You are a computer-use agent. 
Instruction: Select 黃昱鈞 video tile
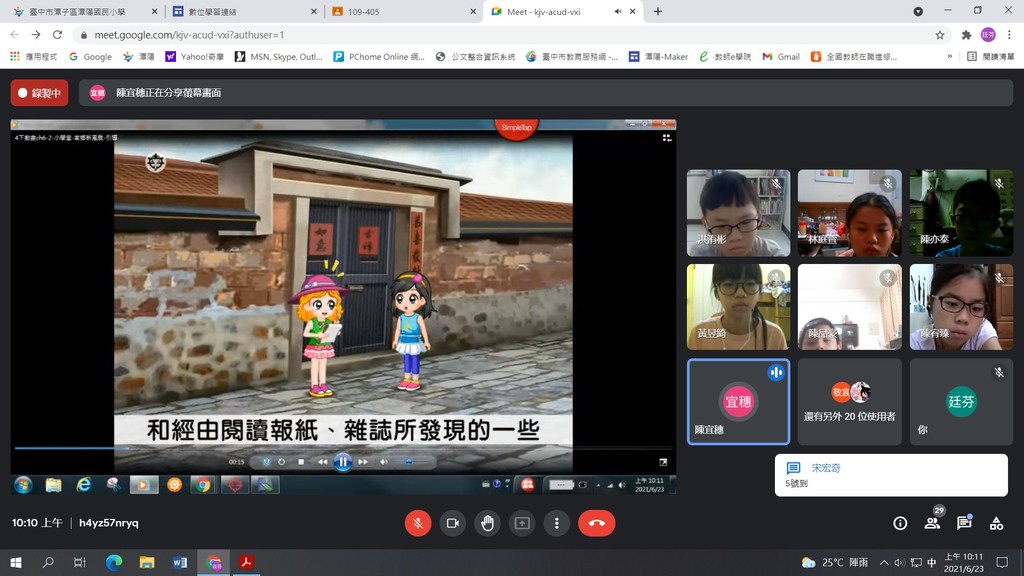point(739,307)
